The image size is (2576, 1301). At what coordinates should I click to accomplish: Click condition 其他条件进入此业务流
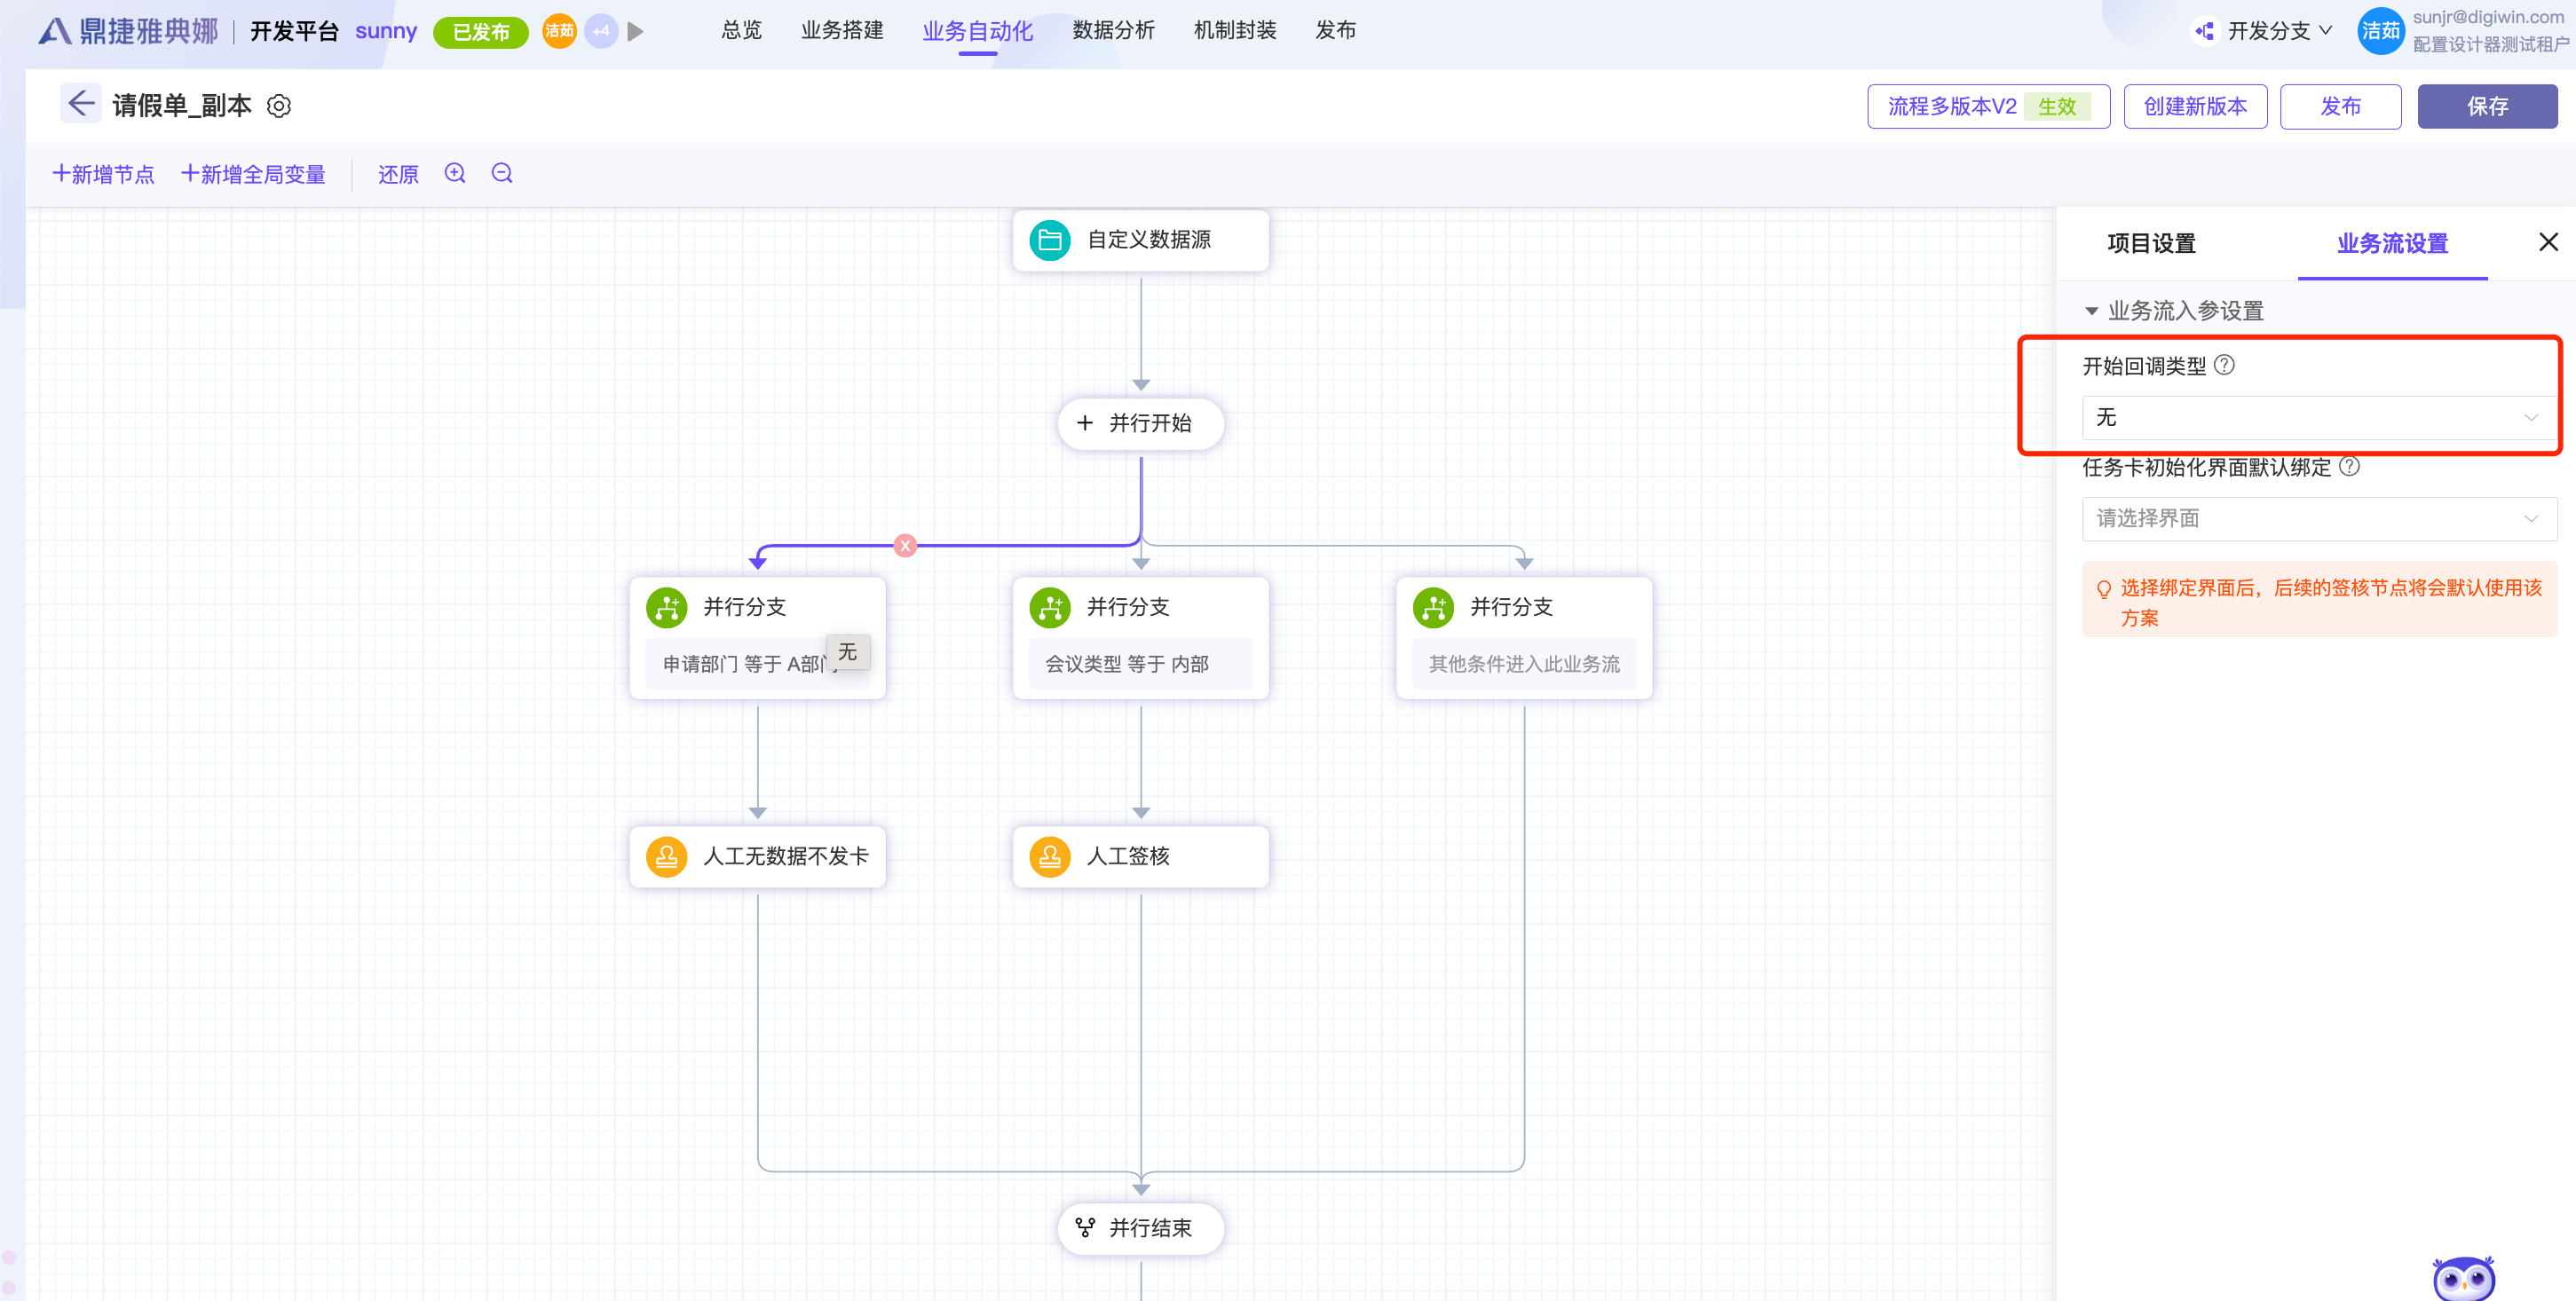[1524, 664]
